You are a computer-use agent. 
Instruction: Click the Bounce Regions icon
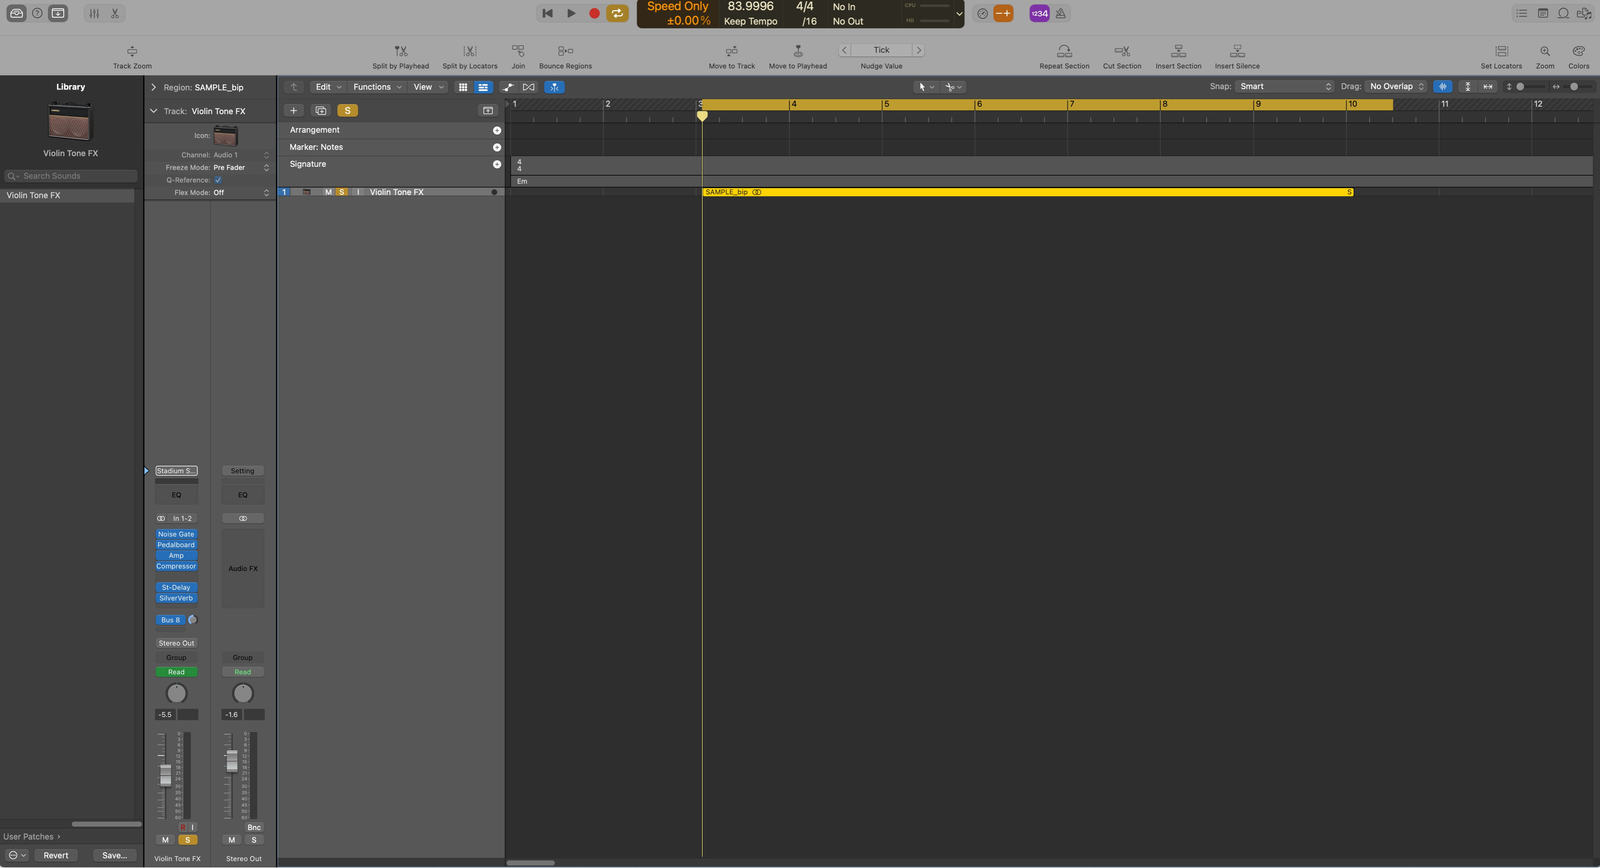[565, 51]
